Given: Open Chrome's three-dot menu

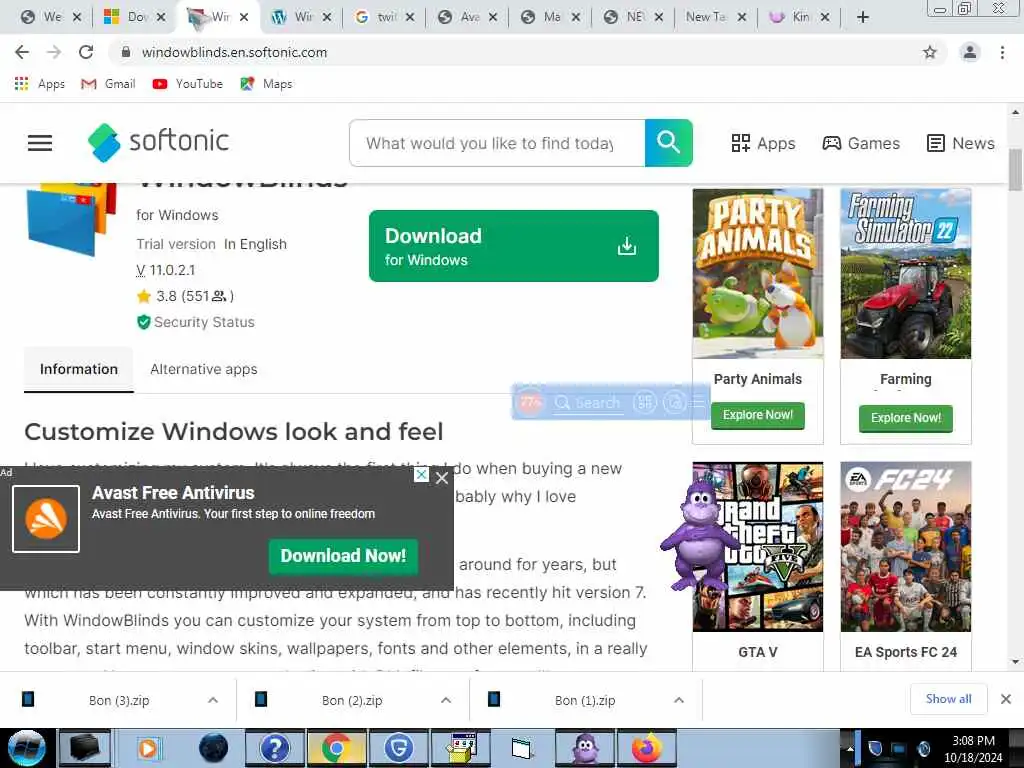Looking at the screenshot, I should [1002, 52].
